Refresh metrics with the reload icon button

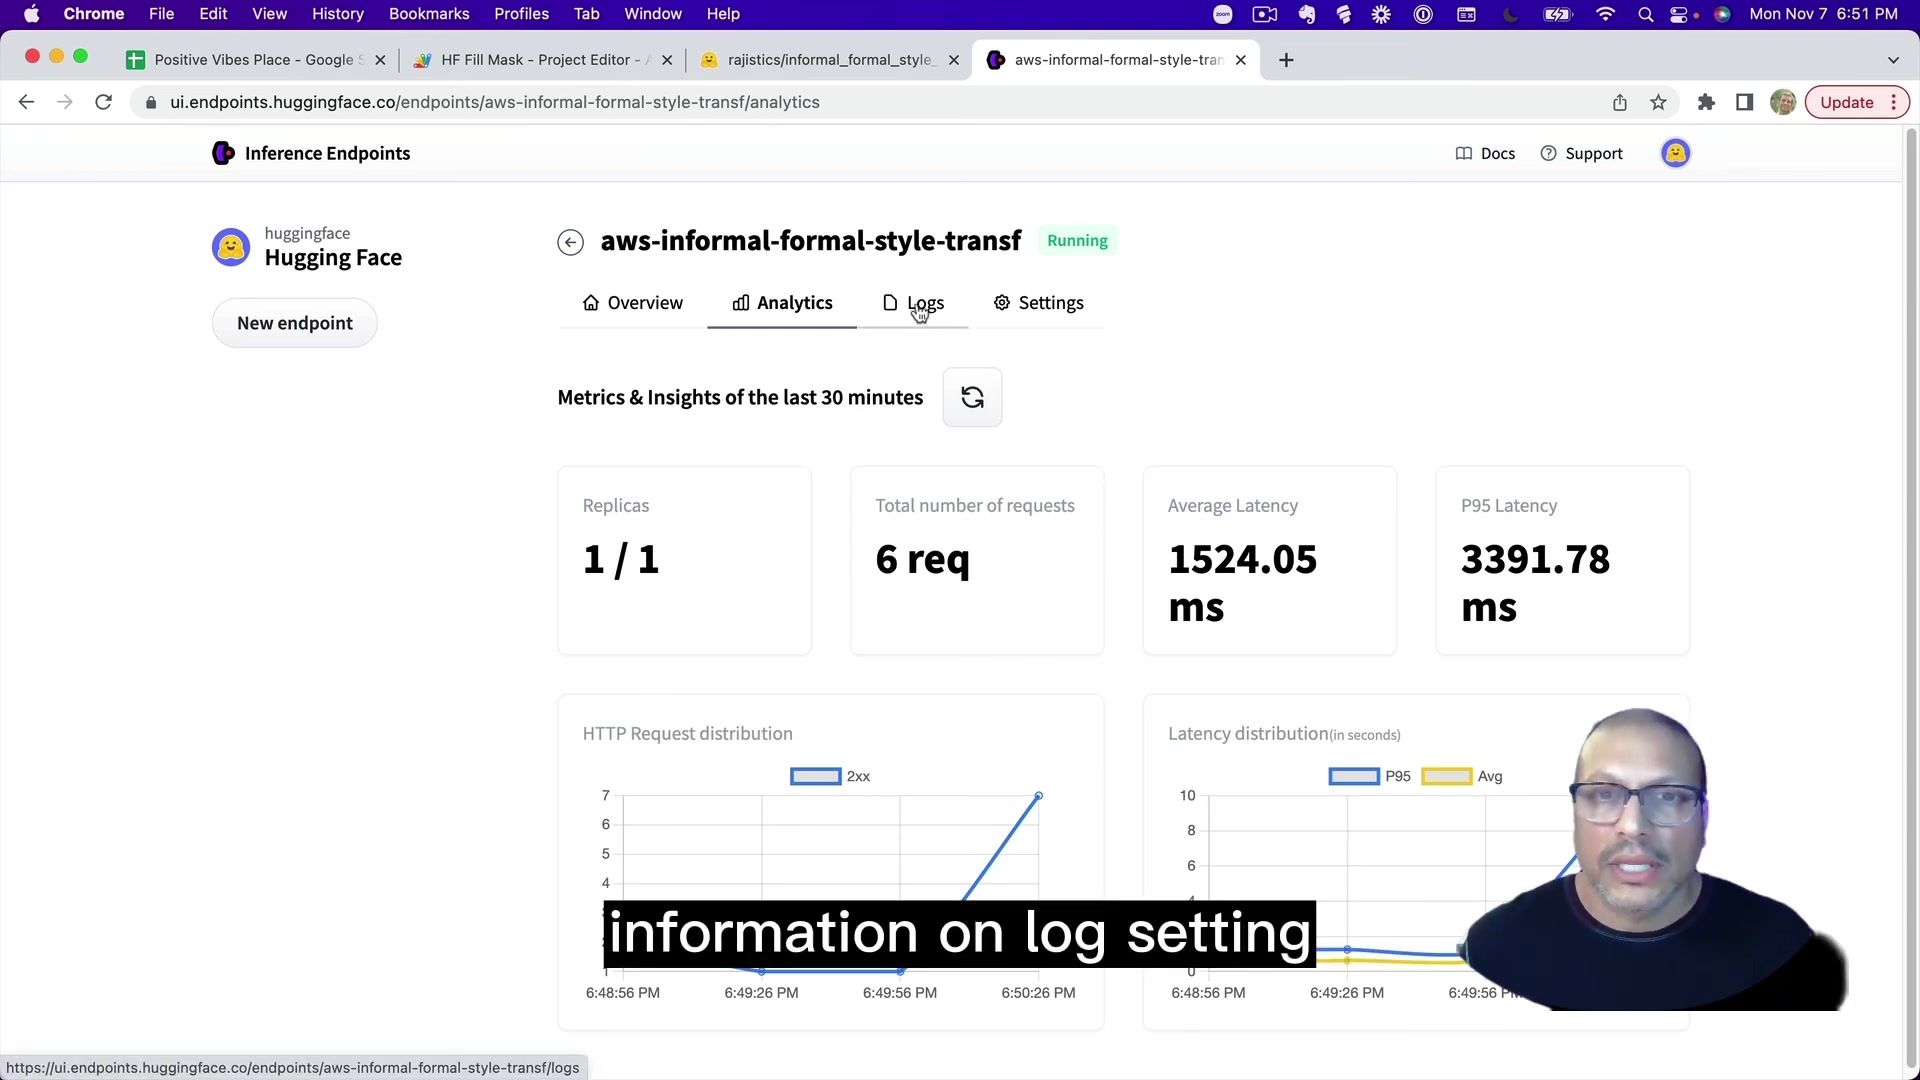point(972,397)
